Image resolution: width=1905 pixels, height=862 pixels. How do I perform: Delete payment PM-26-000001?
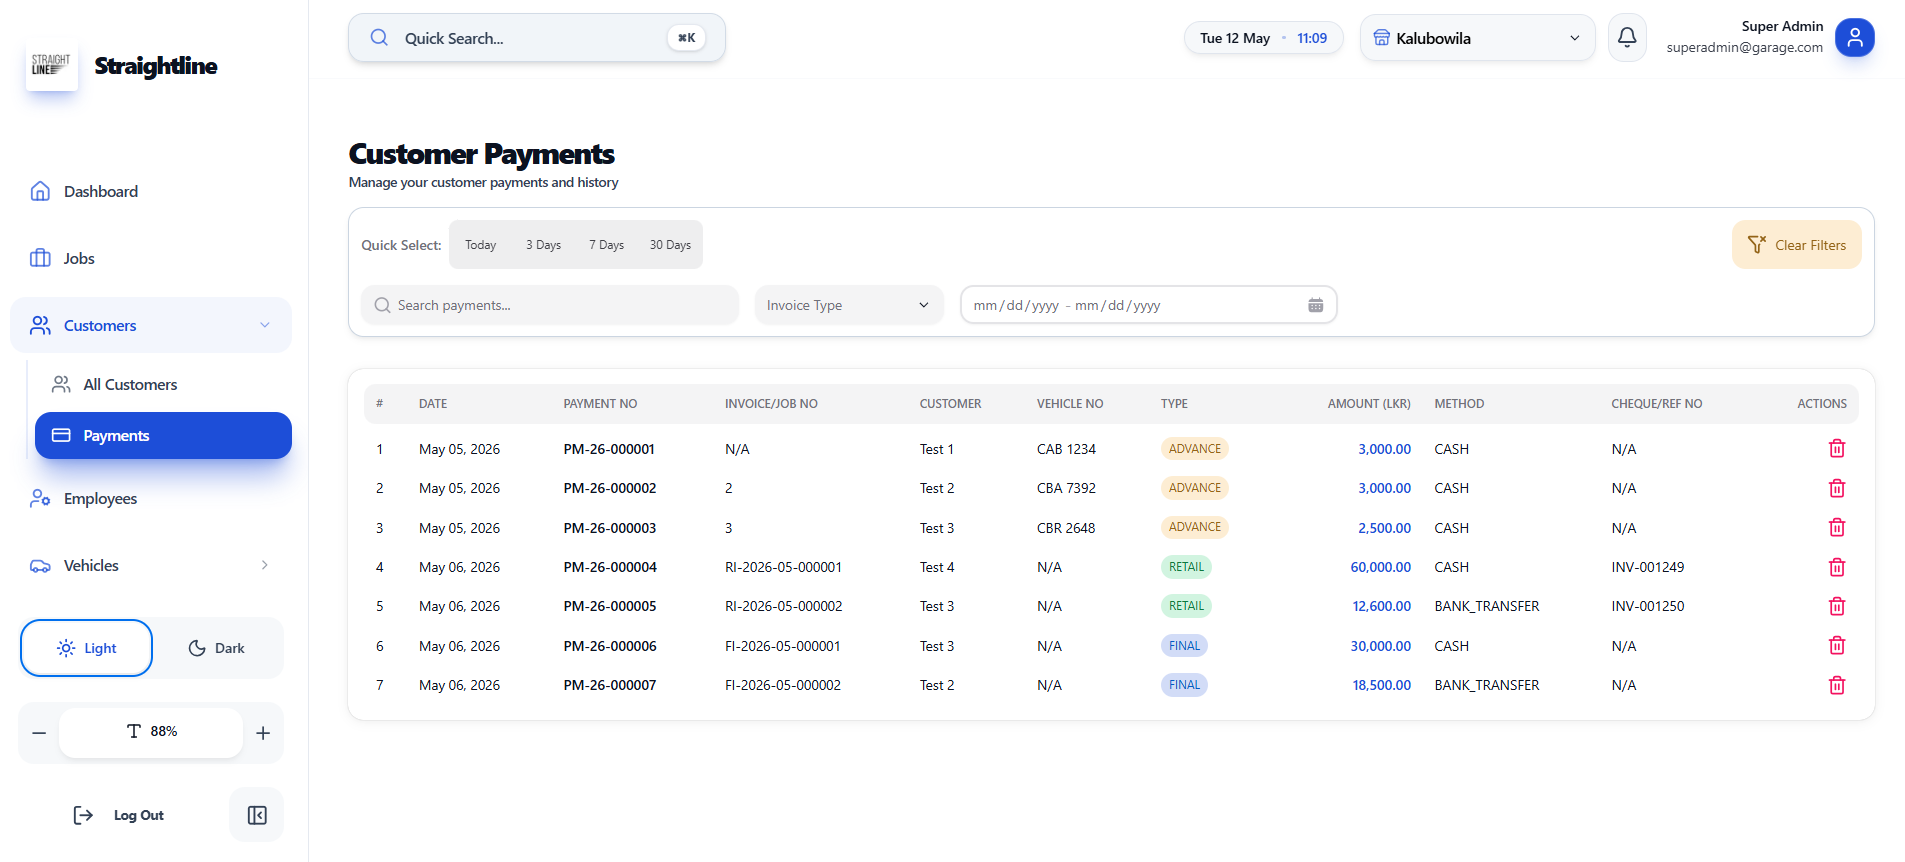pos(1836,449)
